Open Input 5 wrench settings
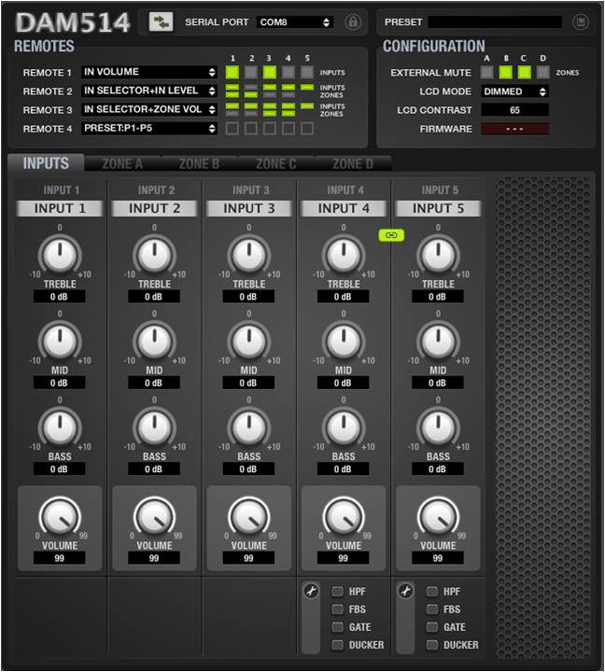 click(x=405, y=591)
